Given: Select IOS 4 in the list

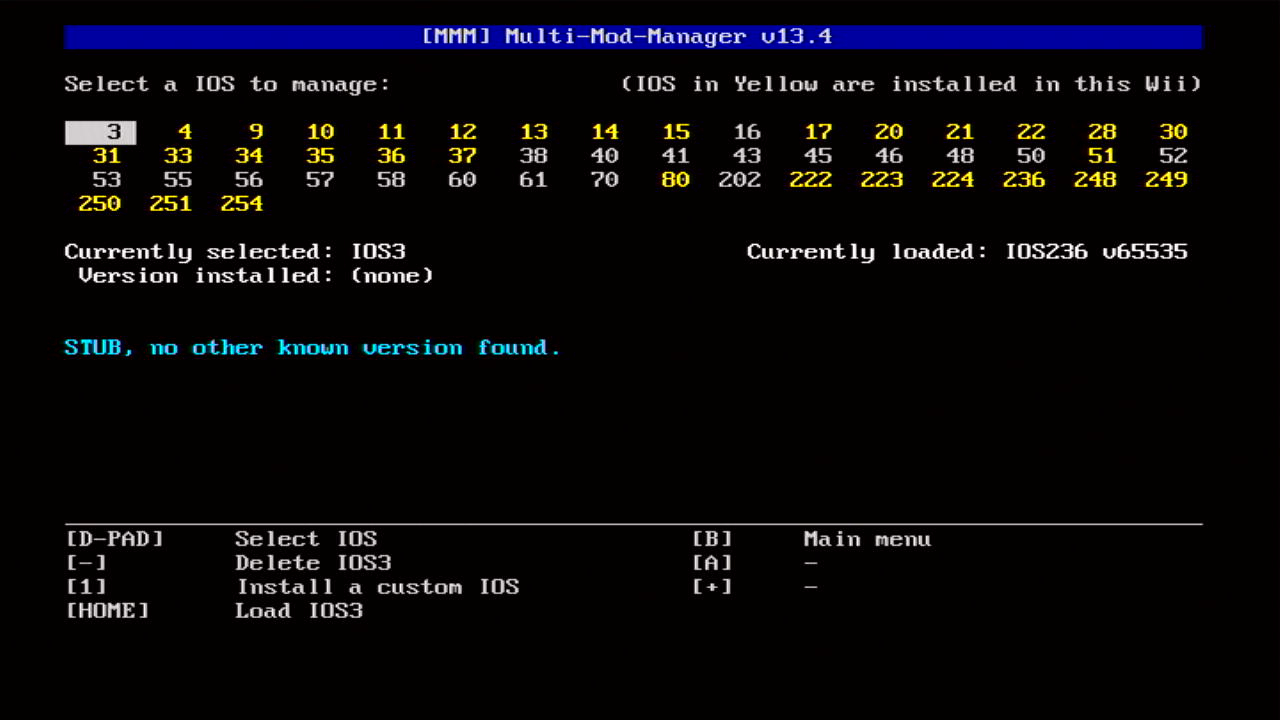Looking at the screenshot, I should click(185, 132).
